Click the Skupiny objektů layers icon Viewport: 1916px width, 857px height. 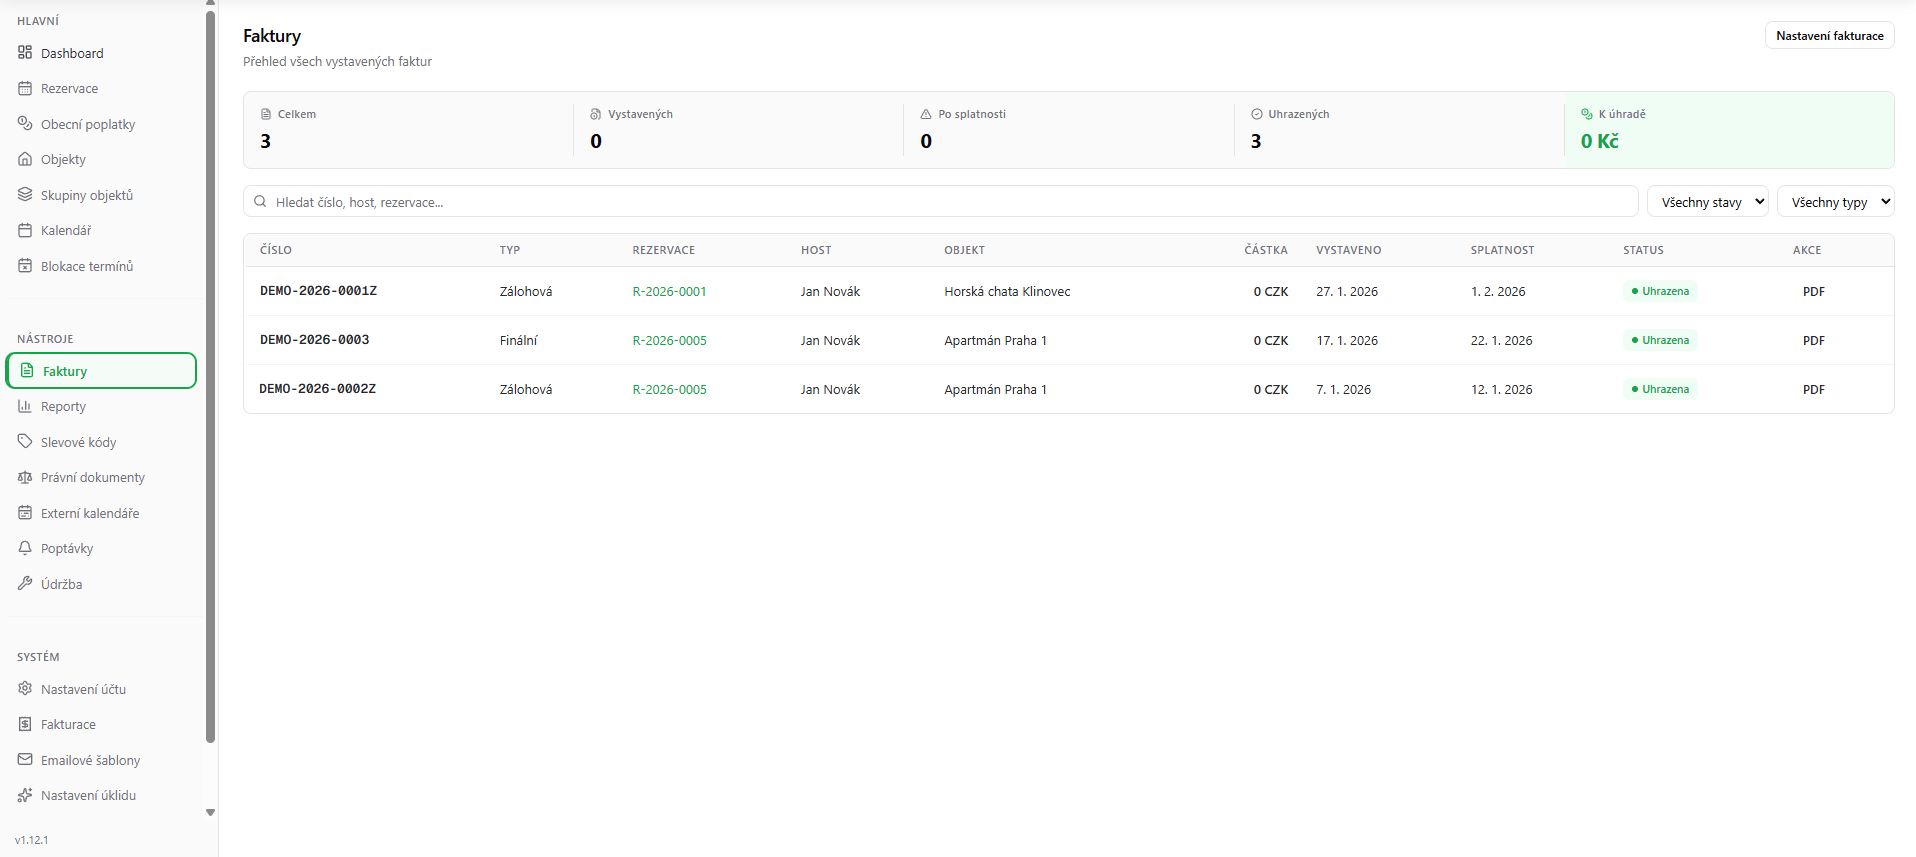pyautogui.click(x=25, y=195)
